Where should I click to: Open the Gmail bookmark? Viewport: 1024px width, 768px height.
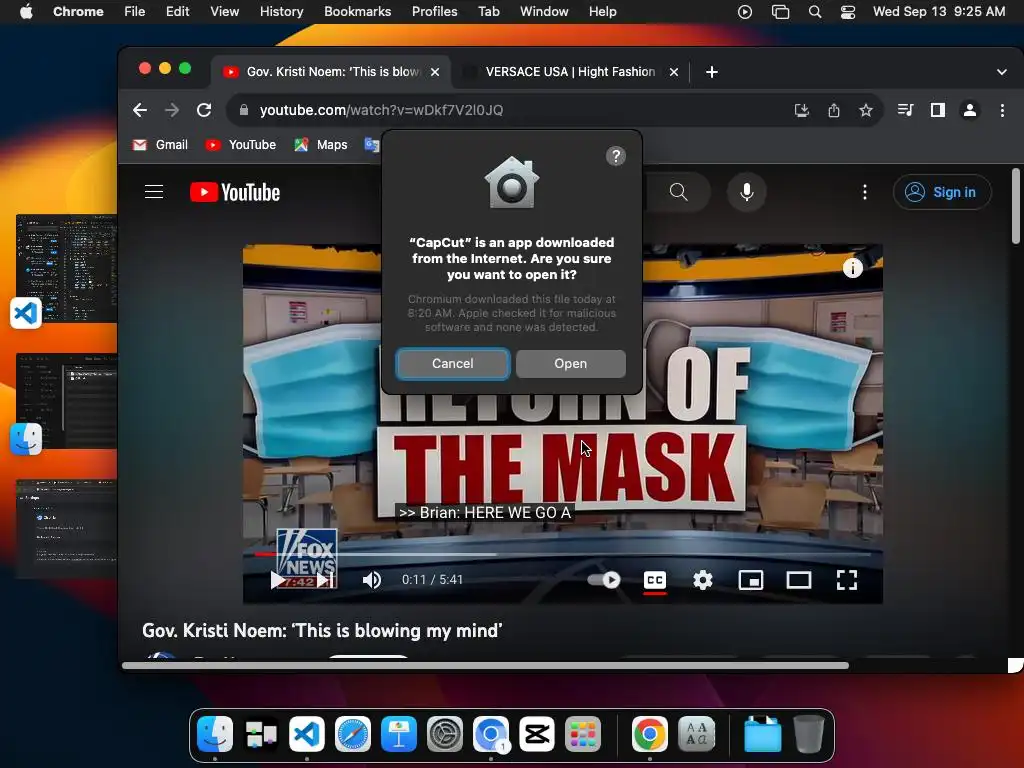click(x=160, y=145)
